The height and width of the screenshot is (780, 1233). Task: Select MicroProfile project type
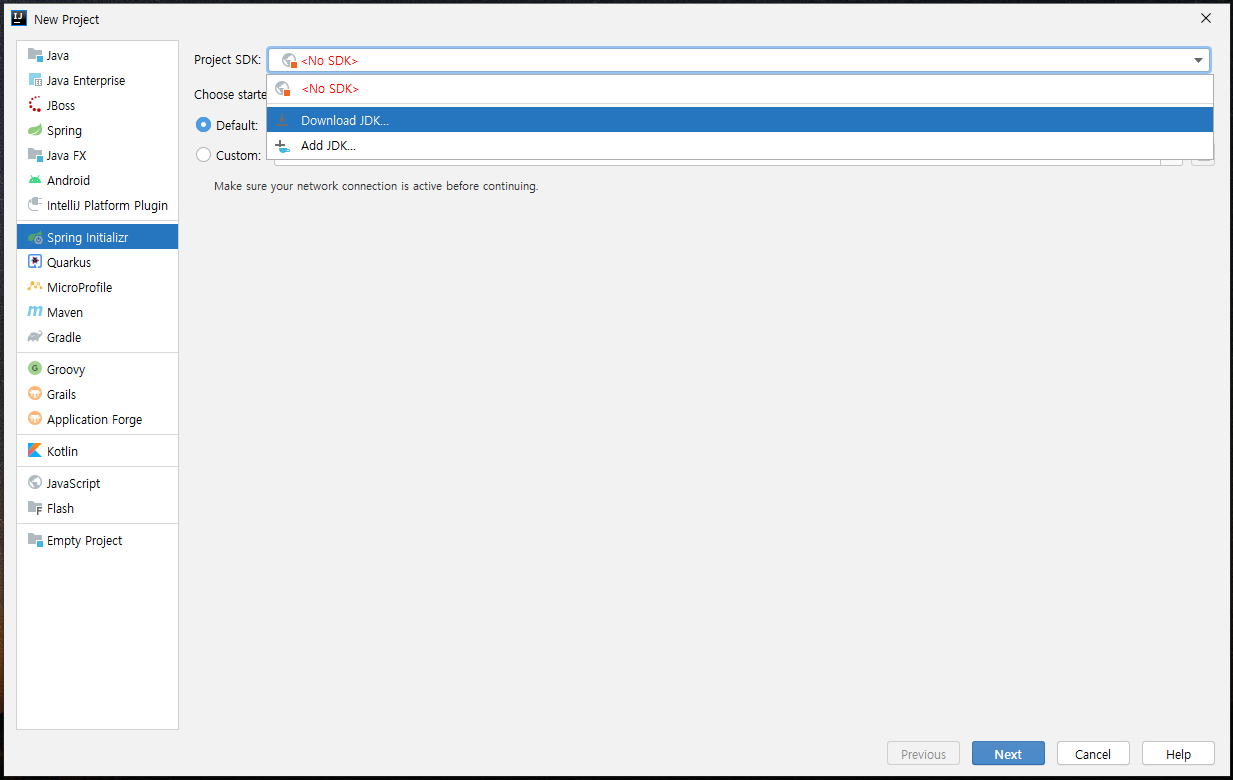tap(97, 287)
